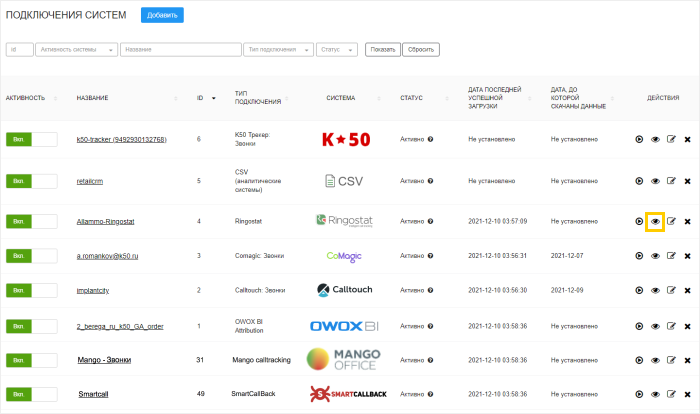The image size is (700, 414).
Task: Open the Активность системы filter dropdown
Action: click(x=76, y=49)
